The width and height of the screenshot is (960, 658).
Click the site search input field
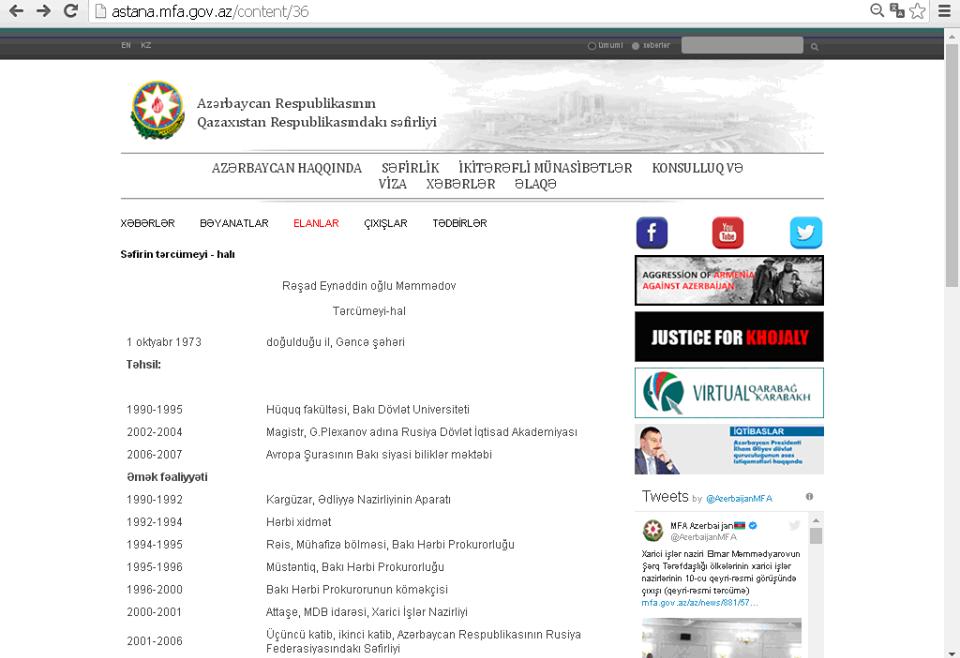pyautogui.click(x=741, y=45)
